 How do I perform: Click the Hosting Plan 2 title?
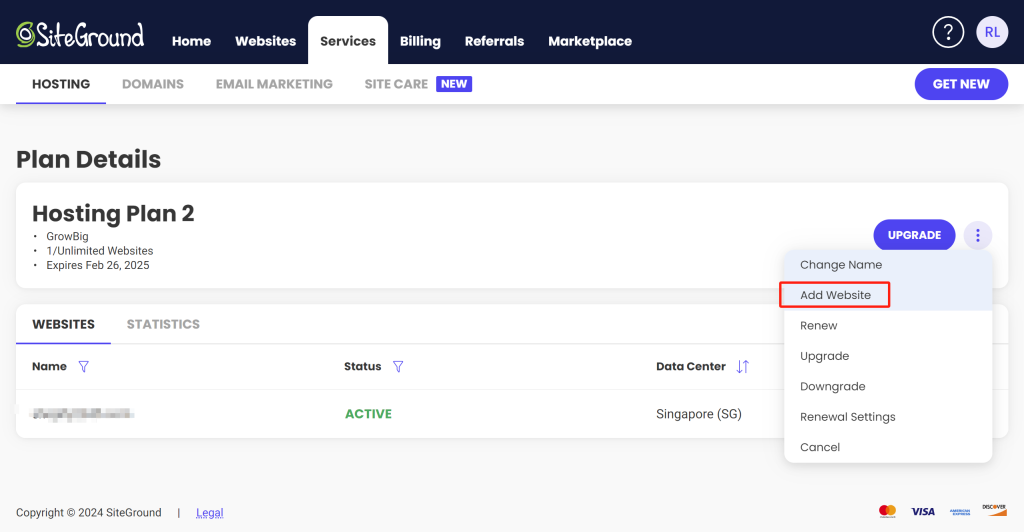point(113,213)
